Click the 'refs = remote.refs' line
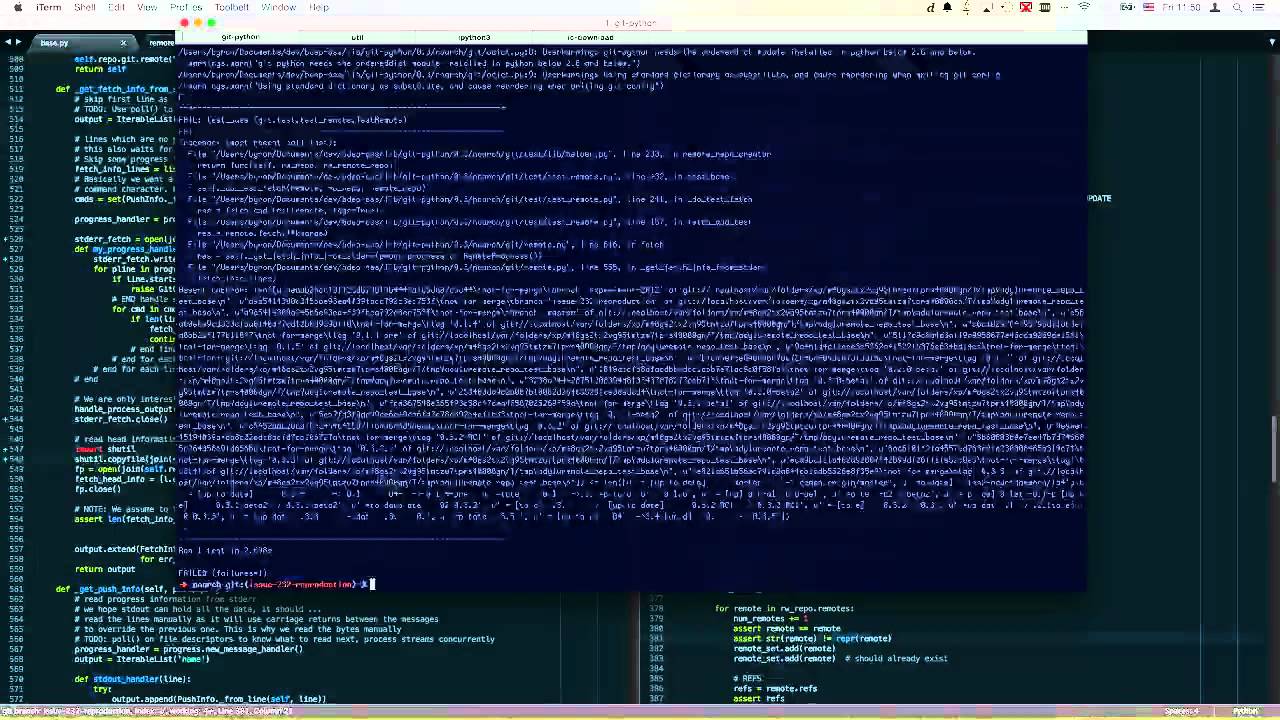The width and height of the screenshot is (1280, 720). tap(775, 688)
